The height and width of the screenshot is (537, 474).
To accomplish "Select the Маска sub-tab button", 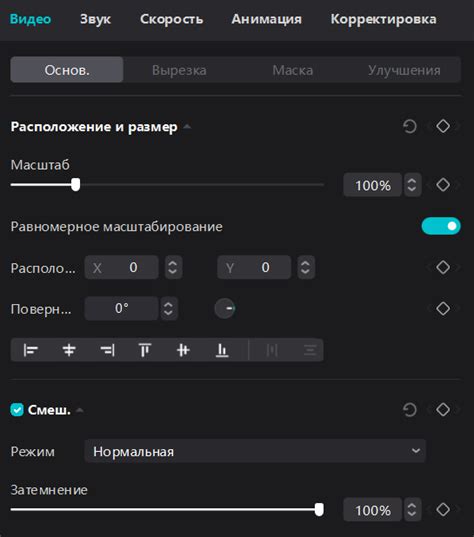I will 292,70.
